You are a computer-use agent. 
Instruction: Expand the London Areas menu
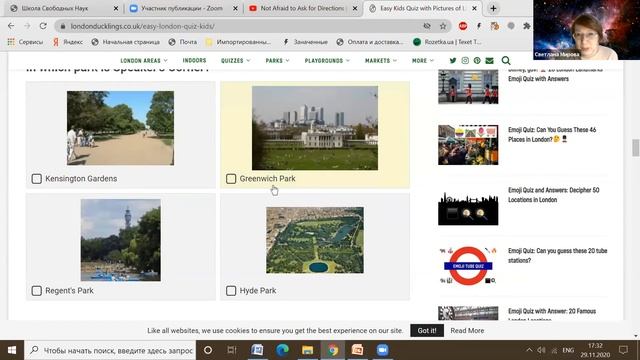(144, 60)
